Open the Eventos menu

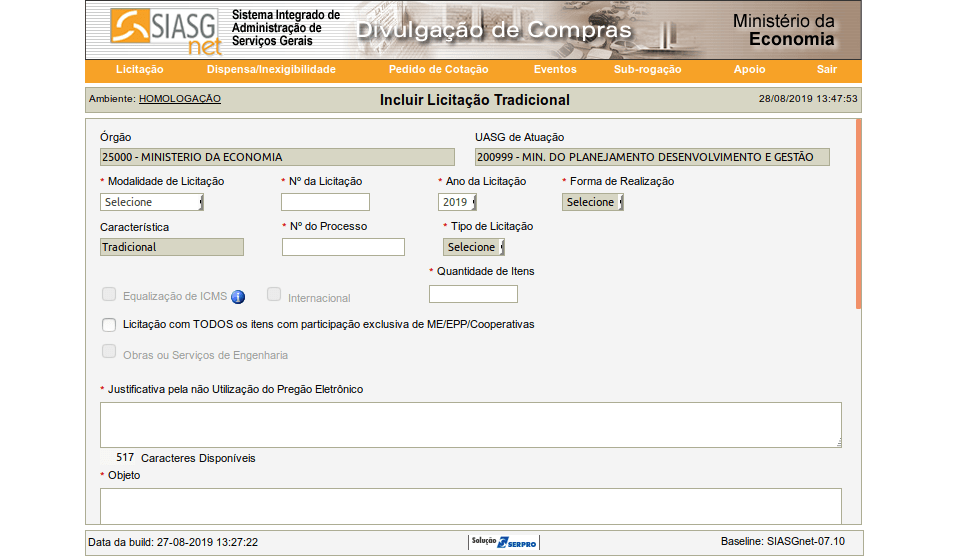tap(555, 69)
